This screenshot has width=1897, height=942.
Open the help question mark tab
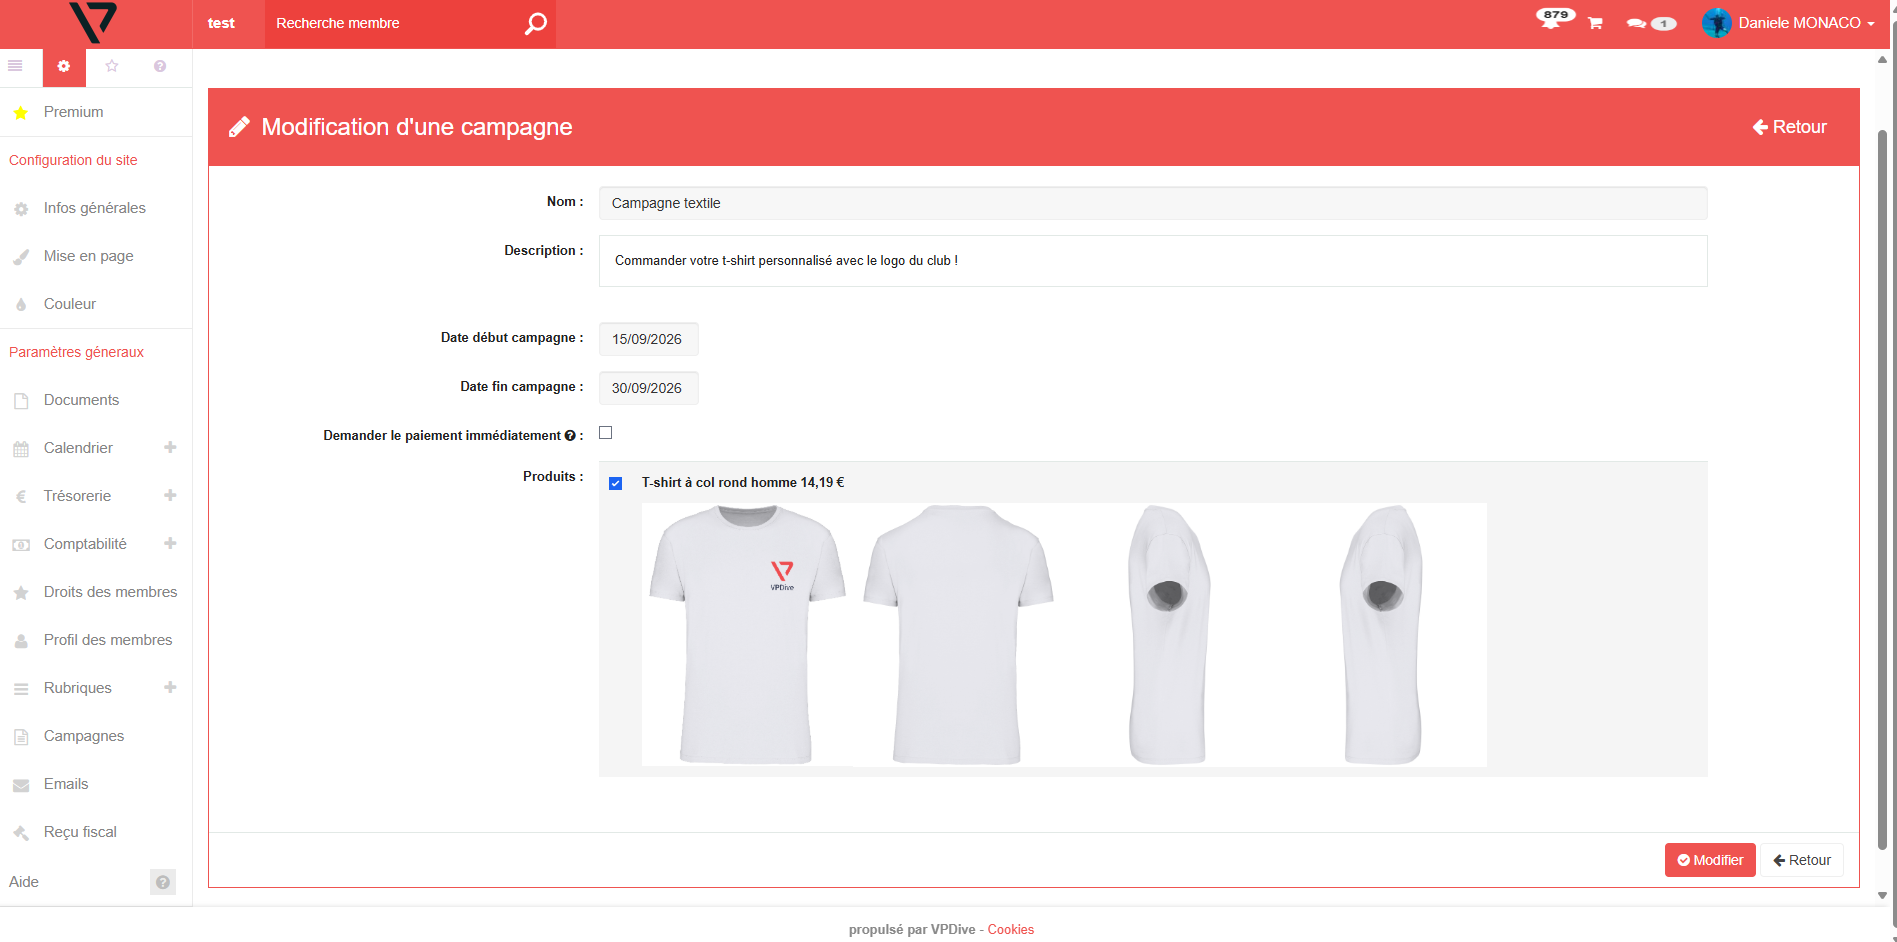pyautogui.click(x=160, y=66)
